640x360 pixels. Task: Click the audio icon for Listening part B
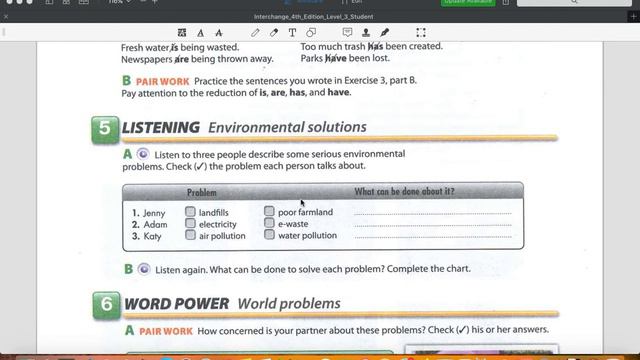144,269
